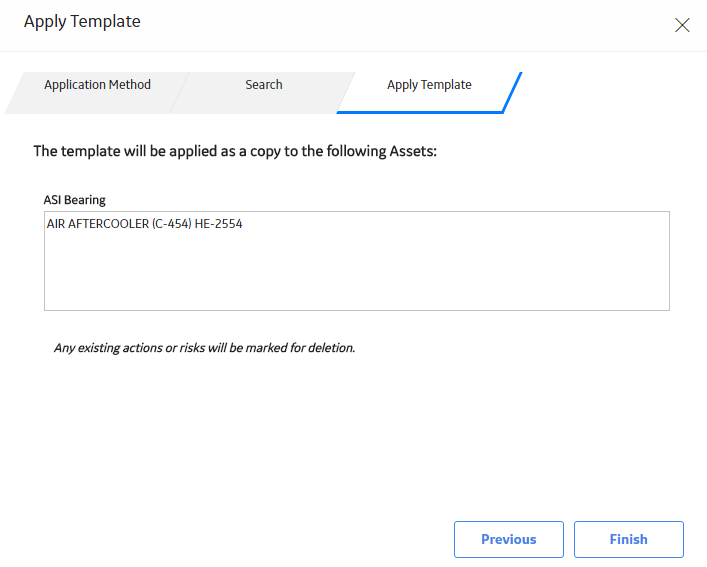Click the Apply Template dialog title
The image size is (707, 567).
82,22
